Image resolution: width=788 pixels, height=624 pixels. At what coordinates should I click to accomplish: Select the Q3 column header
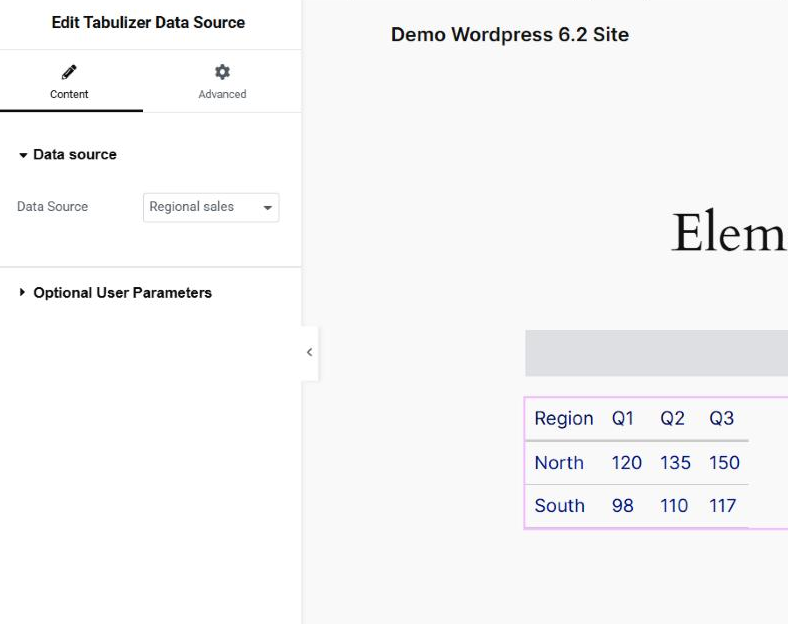click(721, 418)
